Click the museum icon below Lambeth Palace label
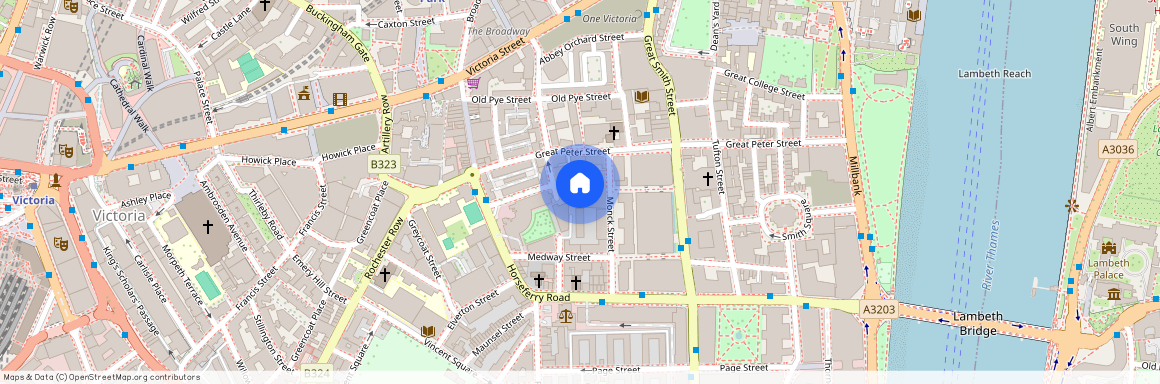1160x384 pixels. tap(1114, 294)
